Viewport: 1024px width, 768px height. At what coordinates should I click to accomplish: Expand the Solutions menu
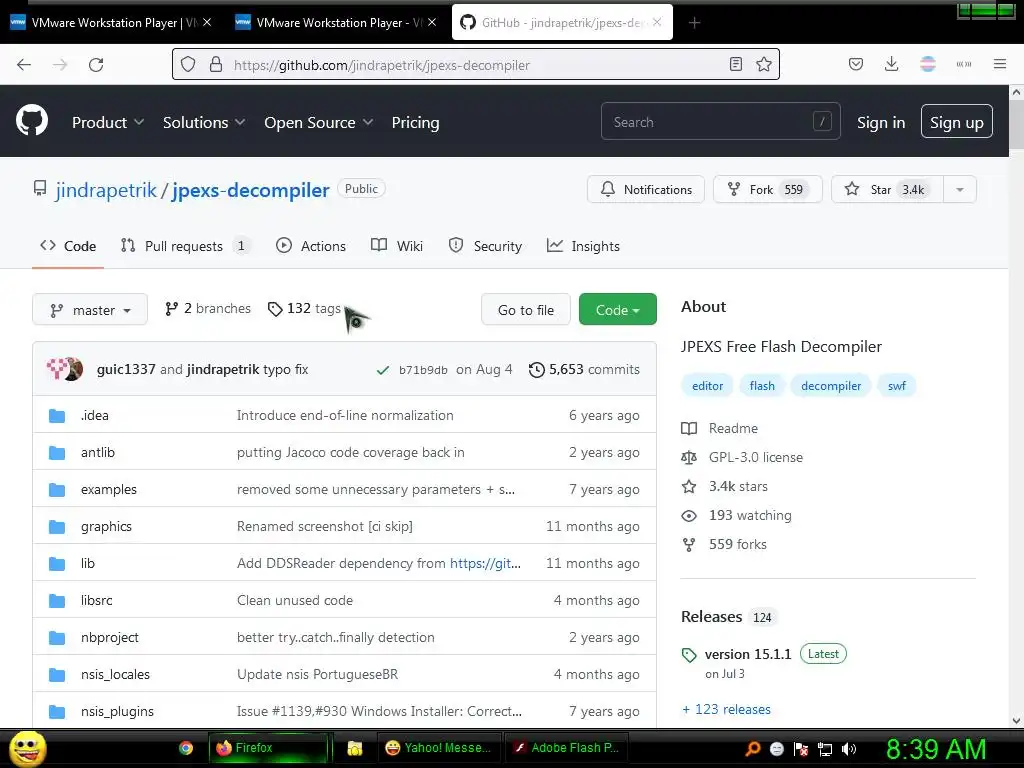204,123
